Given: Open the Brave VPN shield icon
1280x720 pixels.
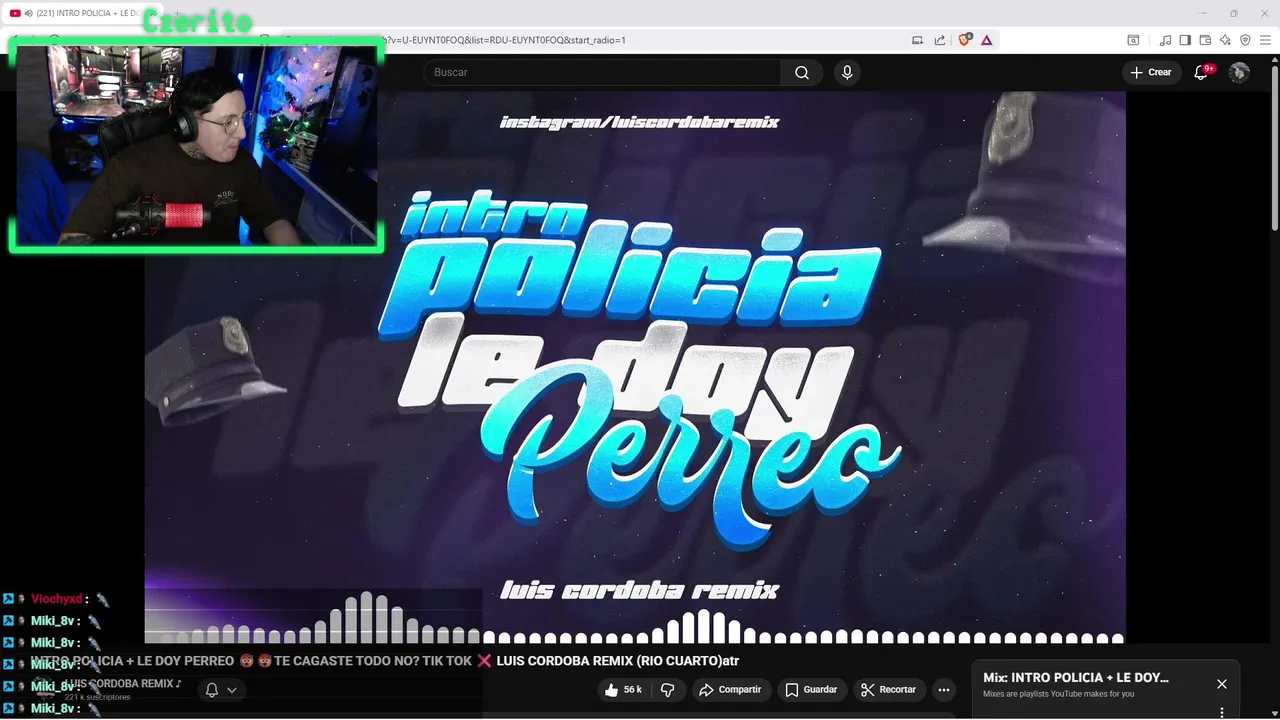Looking at the screenshot, I should point(1245,40).
